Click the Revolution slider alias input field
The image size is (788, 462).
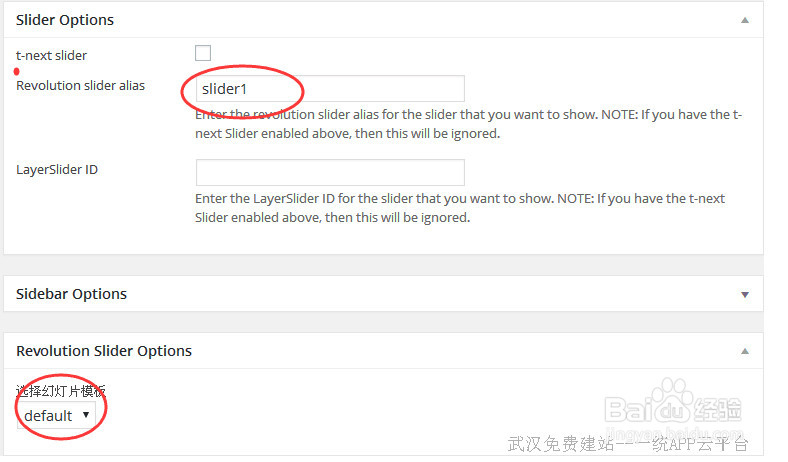pyautogui.click(x=330, y=89)
